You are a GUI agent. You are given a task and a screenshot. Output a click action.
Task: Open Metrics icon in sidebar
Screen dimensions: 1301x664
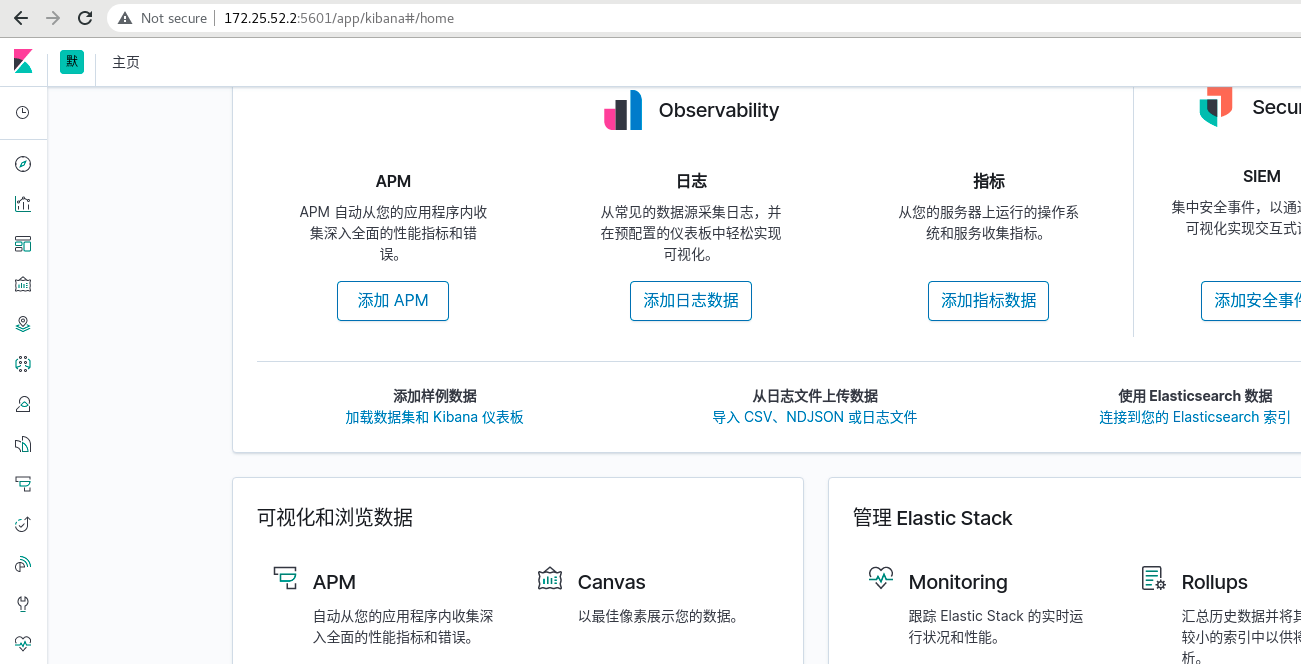[23, 404]
